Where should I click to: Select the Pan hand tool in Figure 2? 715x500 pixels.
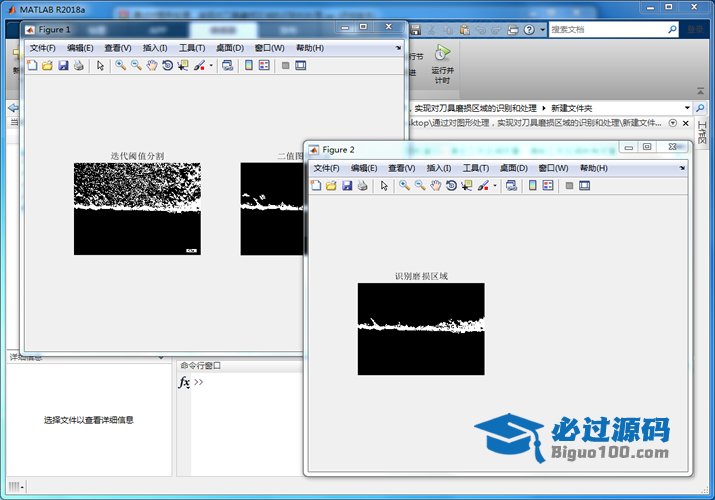coord(435,186)
